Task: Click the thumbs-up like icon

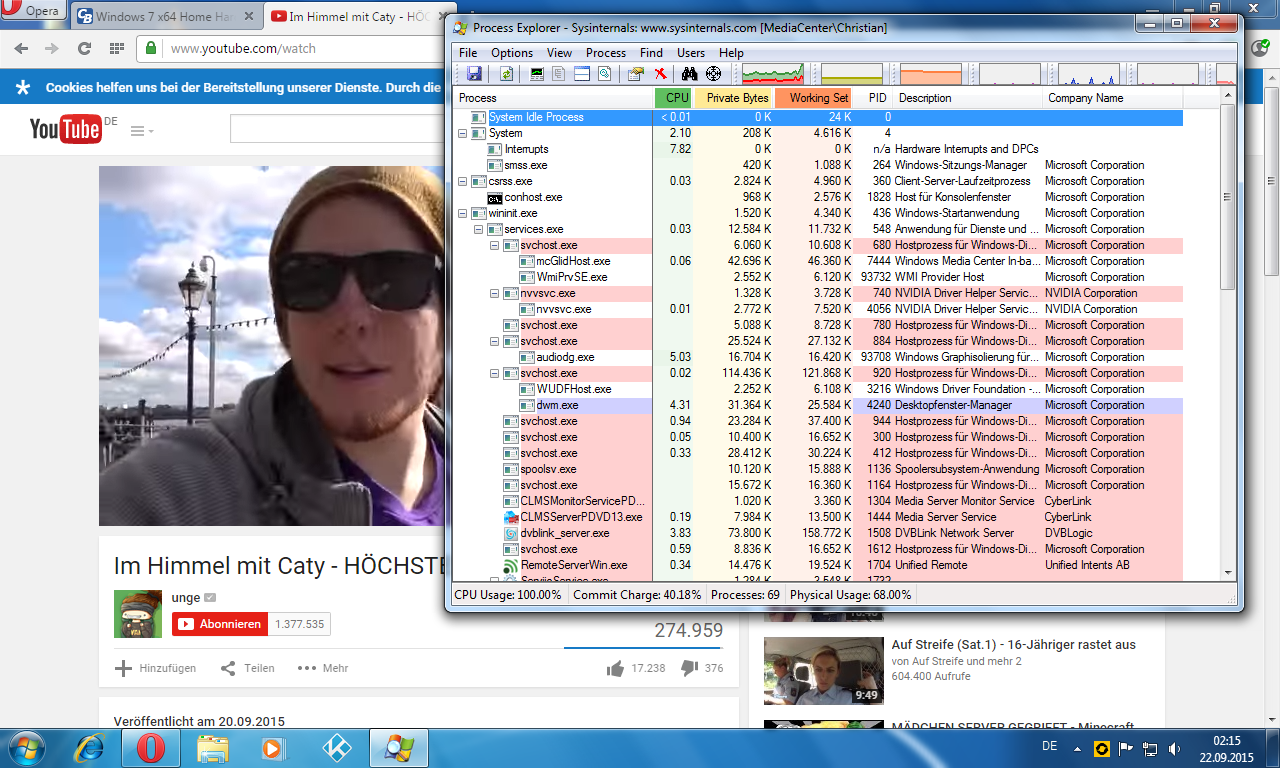Action: pos(615,668)
